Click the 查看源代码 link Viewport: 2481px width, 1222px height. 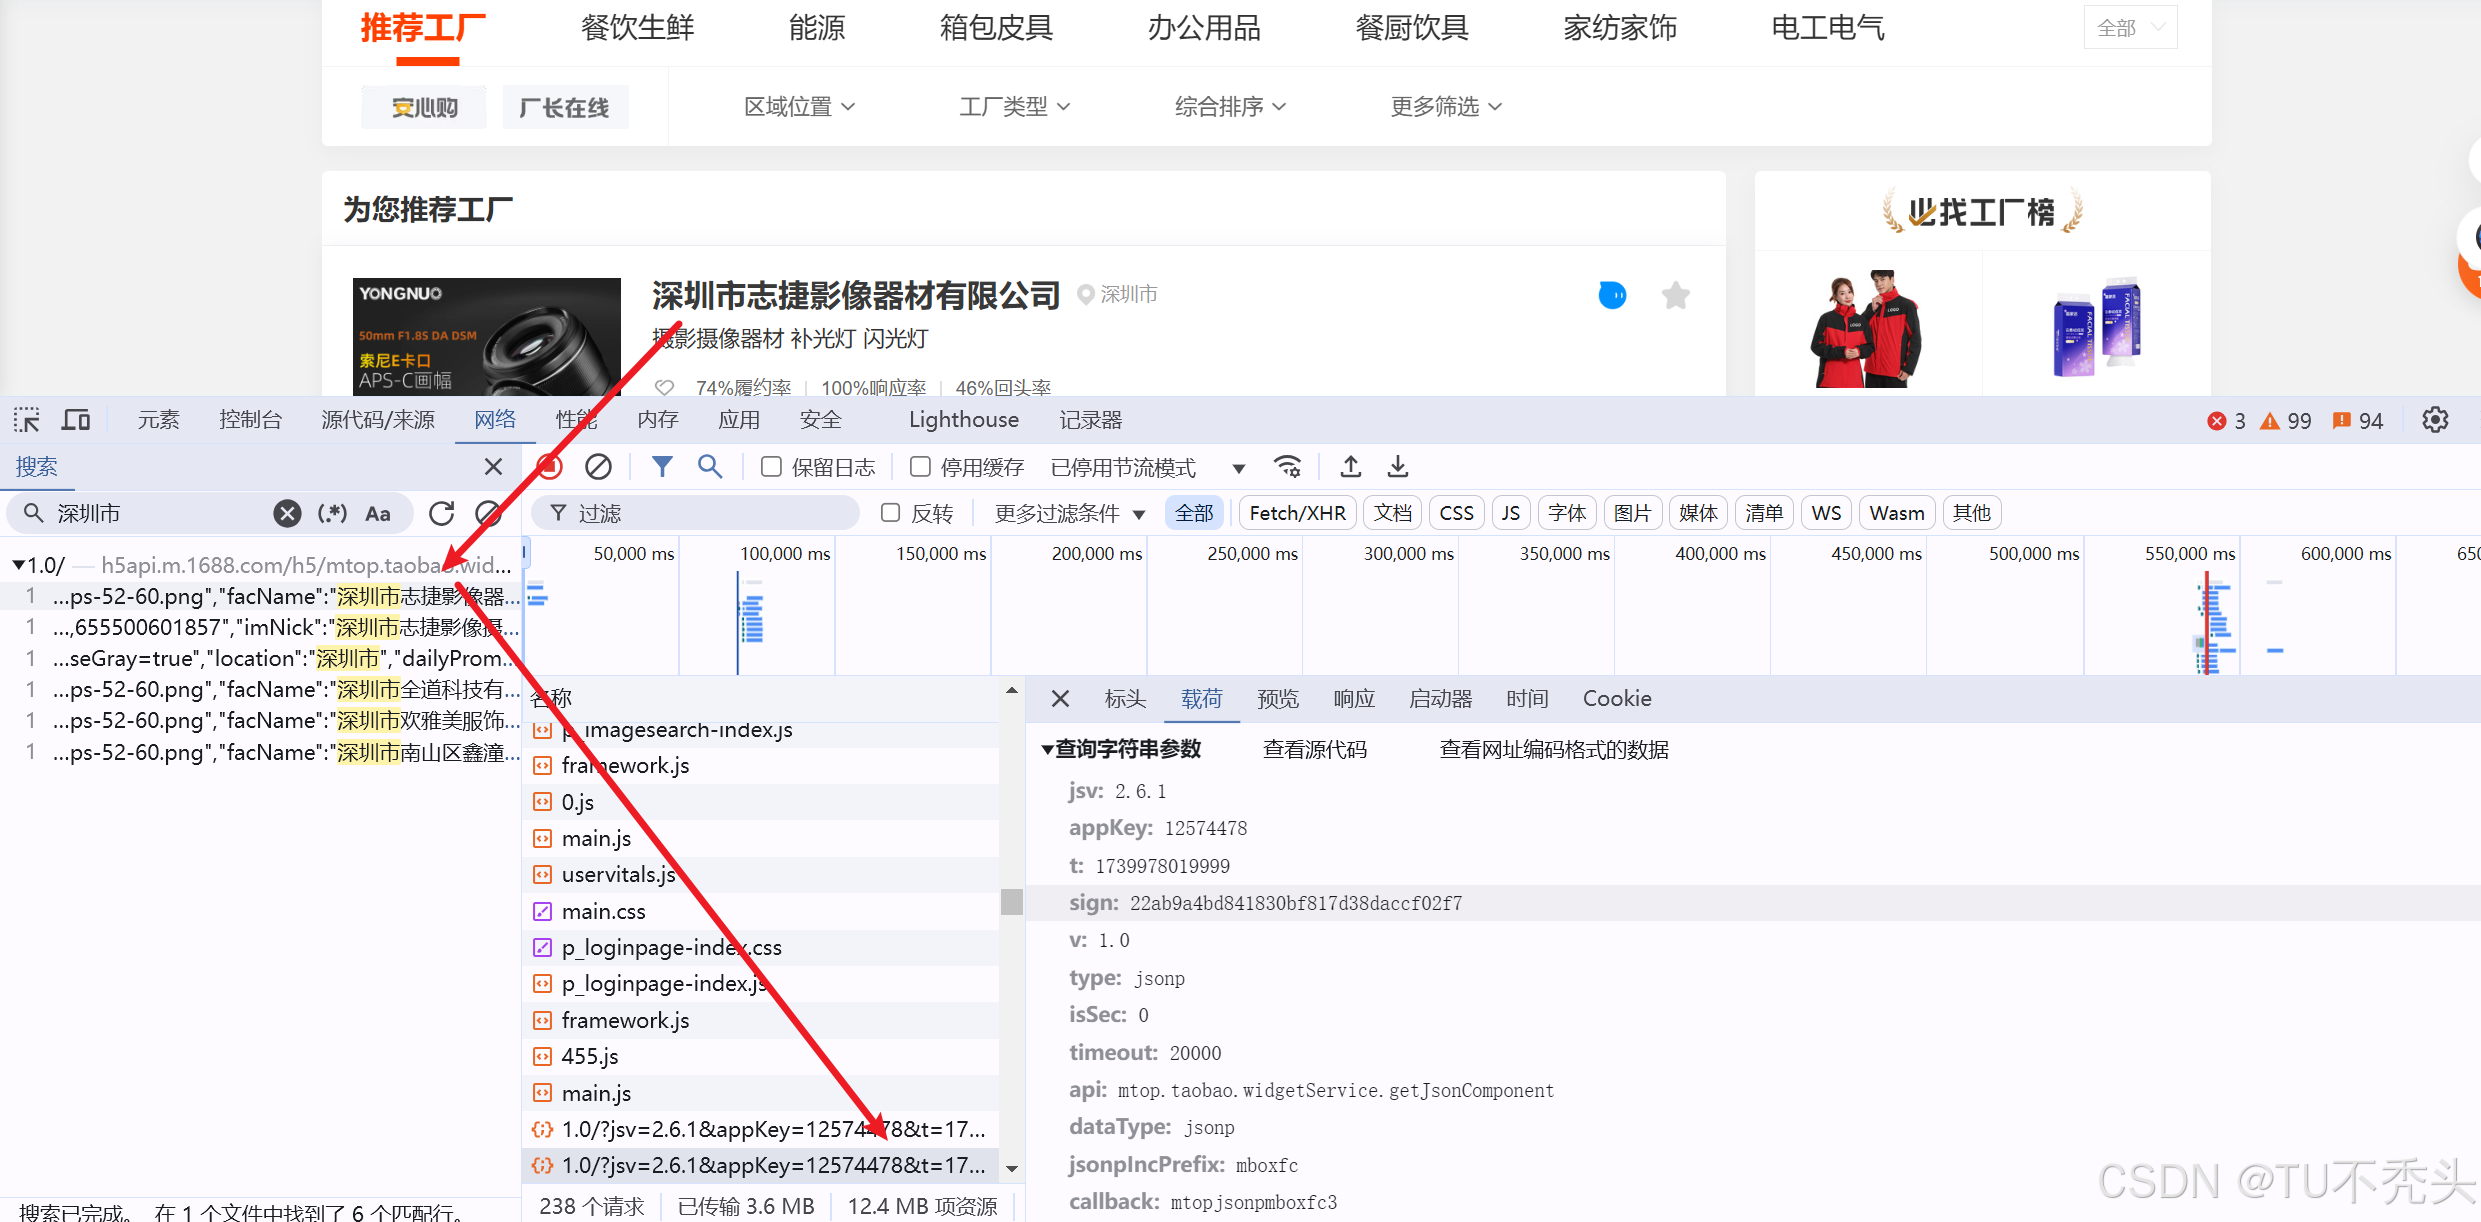click(x=1314, y=750)
